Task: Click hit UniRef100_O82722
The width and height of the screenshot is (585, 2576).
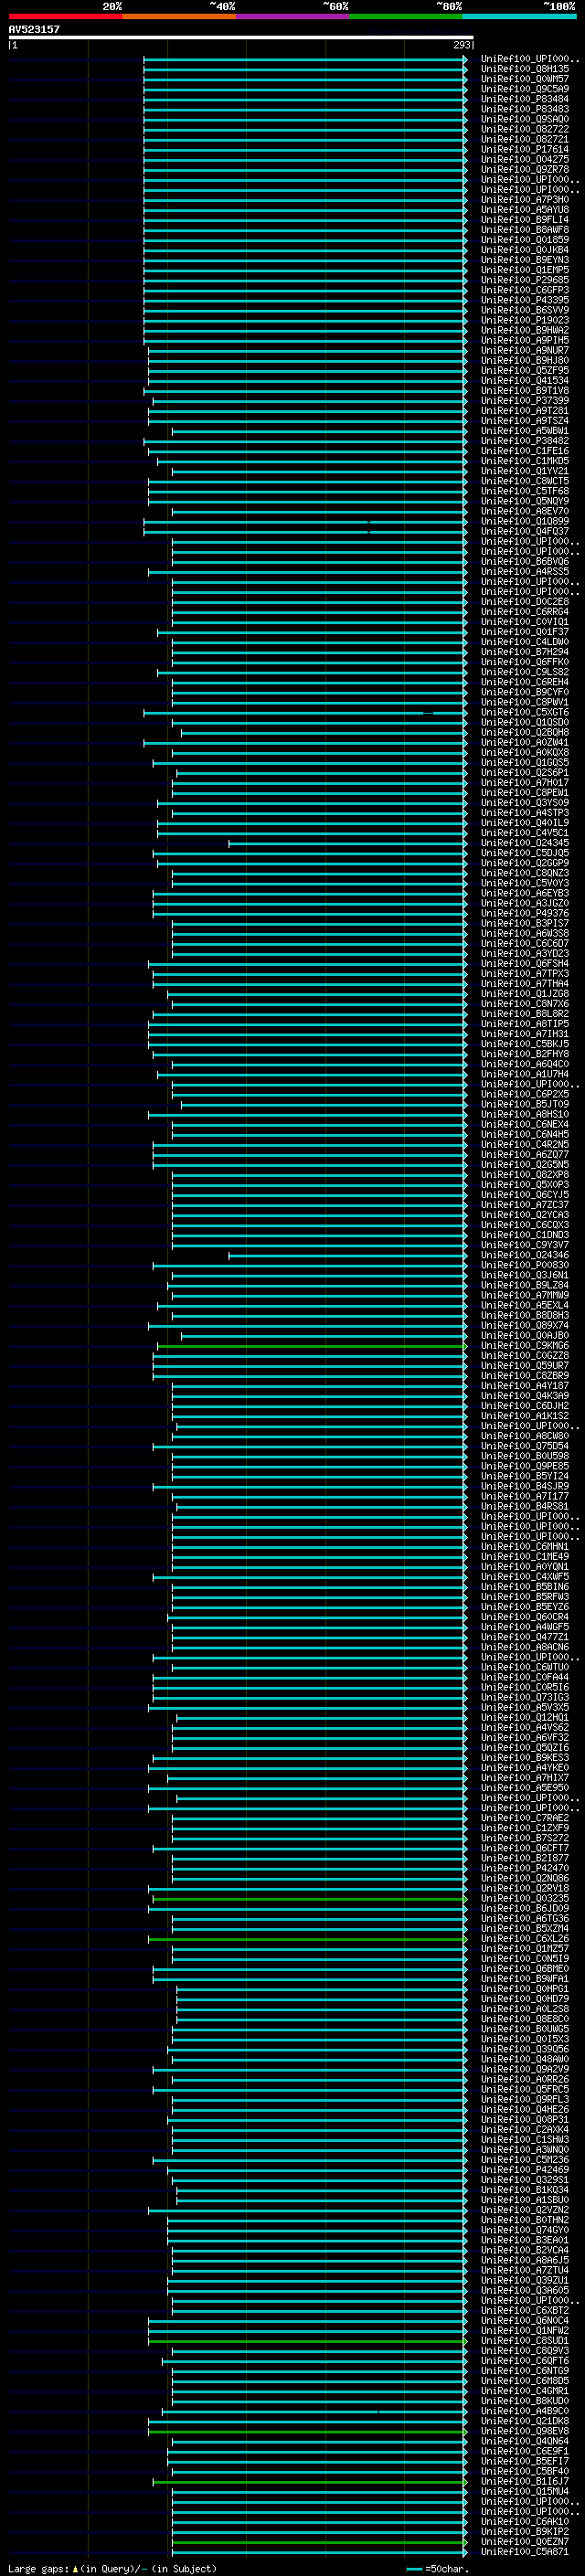Action: pyautogui.click(x=524, y=129)
